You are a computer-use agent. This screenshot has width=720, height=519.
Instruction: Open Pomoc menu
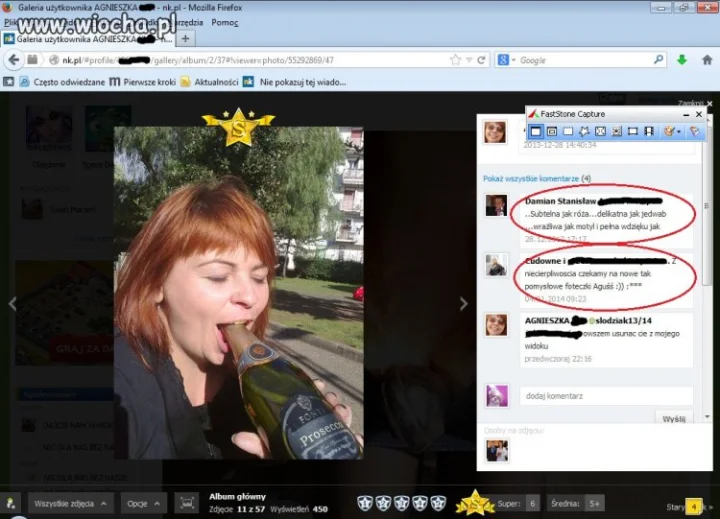225,23
